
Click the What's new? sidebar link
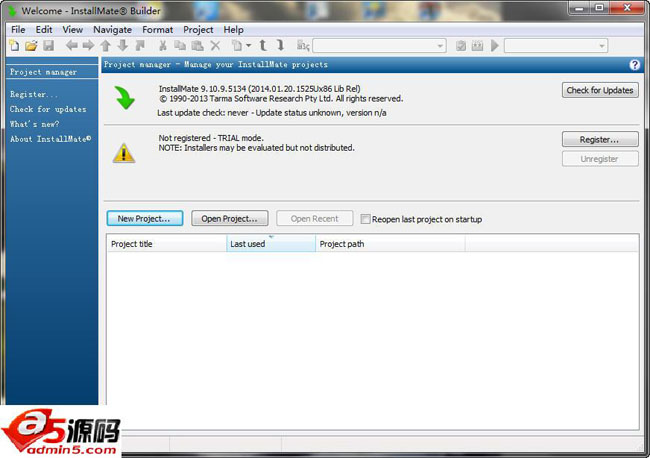point(35,124)
